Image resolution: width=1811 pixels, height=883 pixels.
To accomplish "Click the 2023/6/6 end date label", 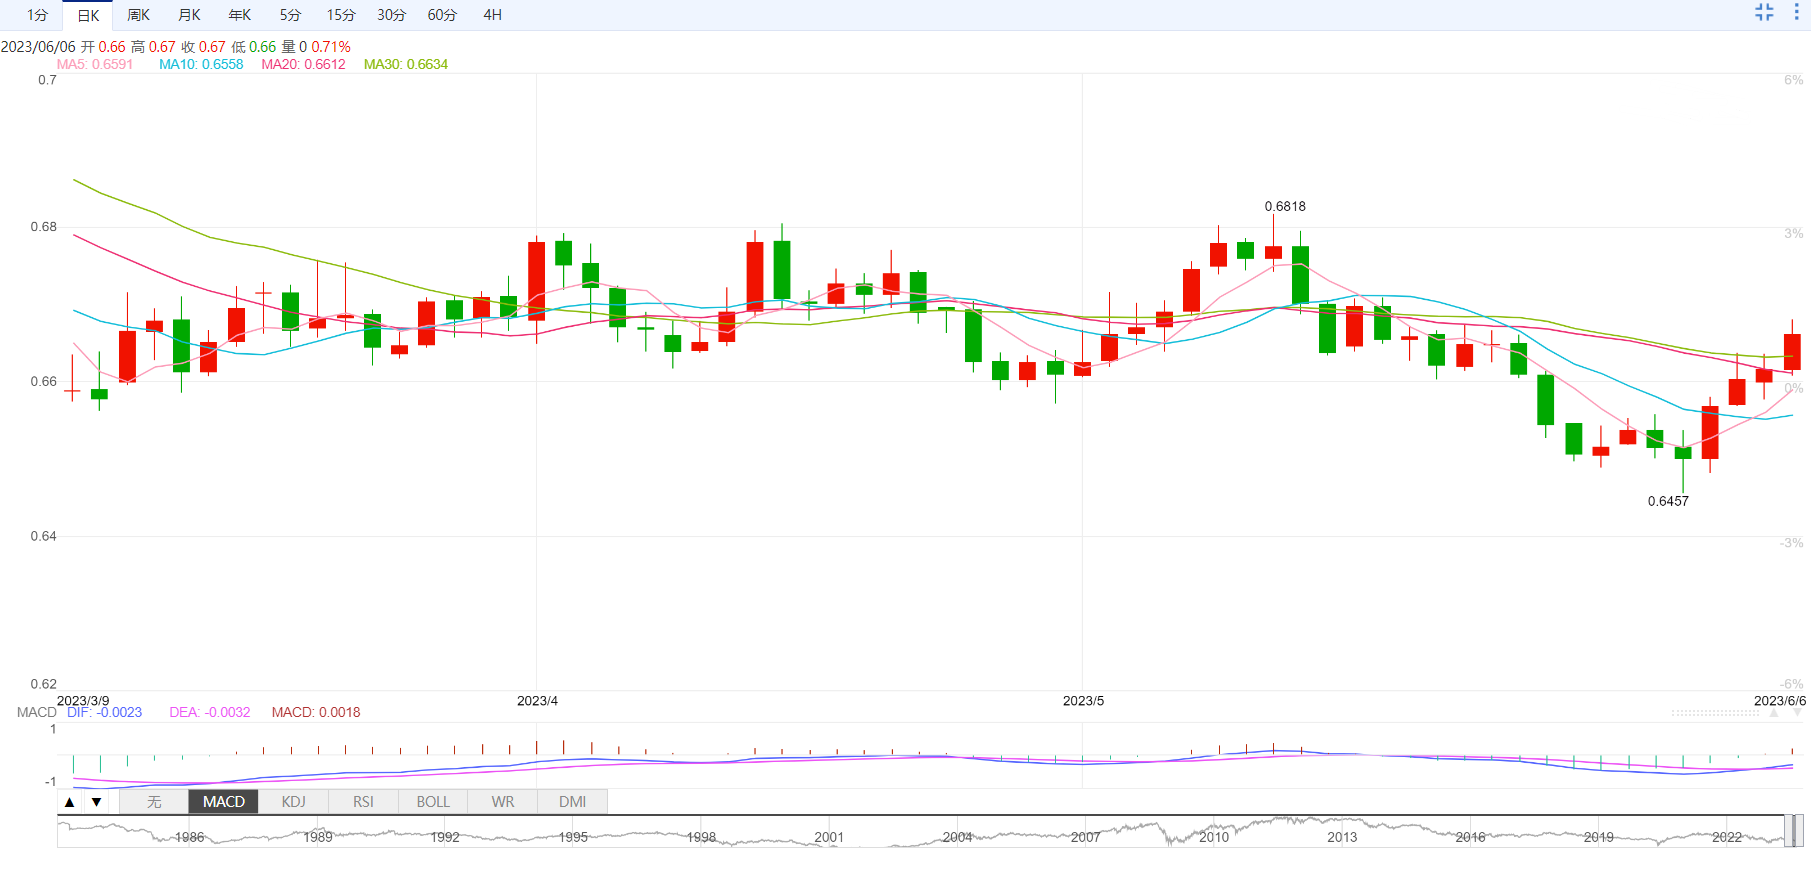I will pyautogui.click(x=1780, y=700).
